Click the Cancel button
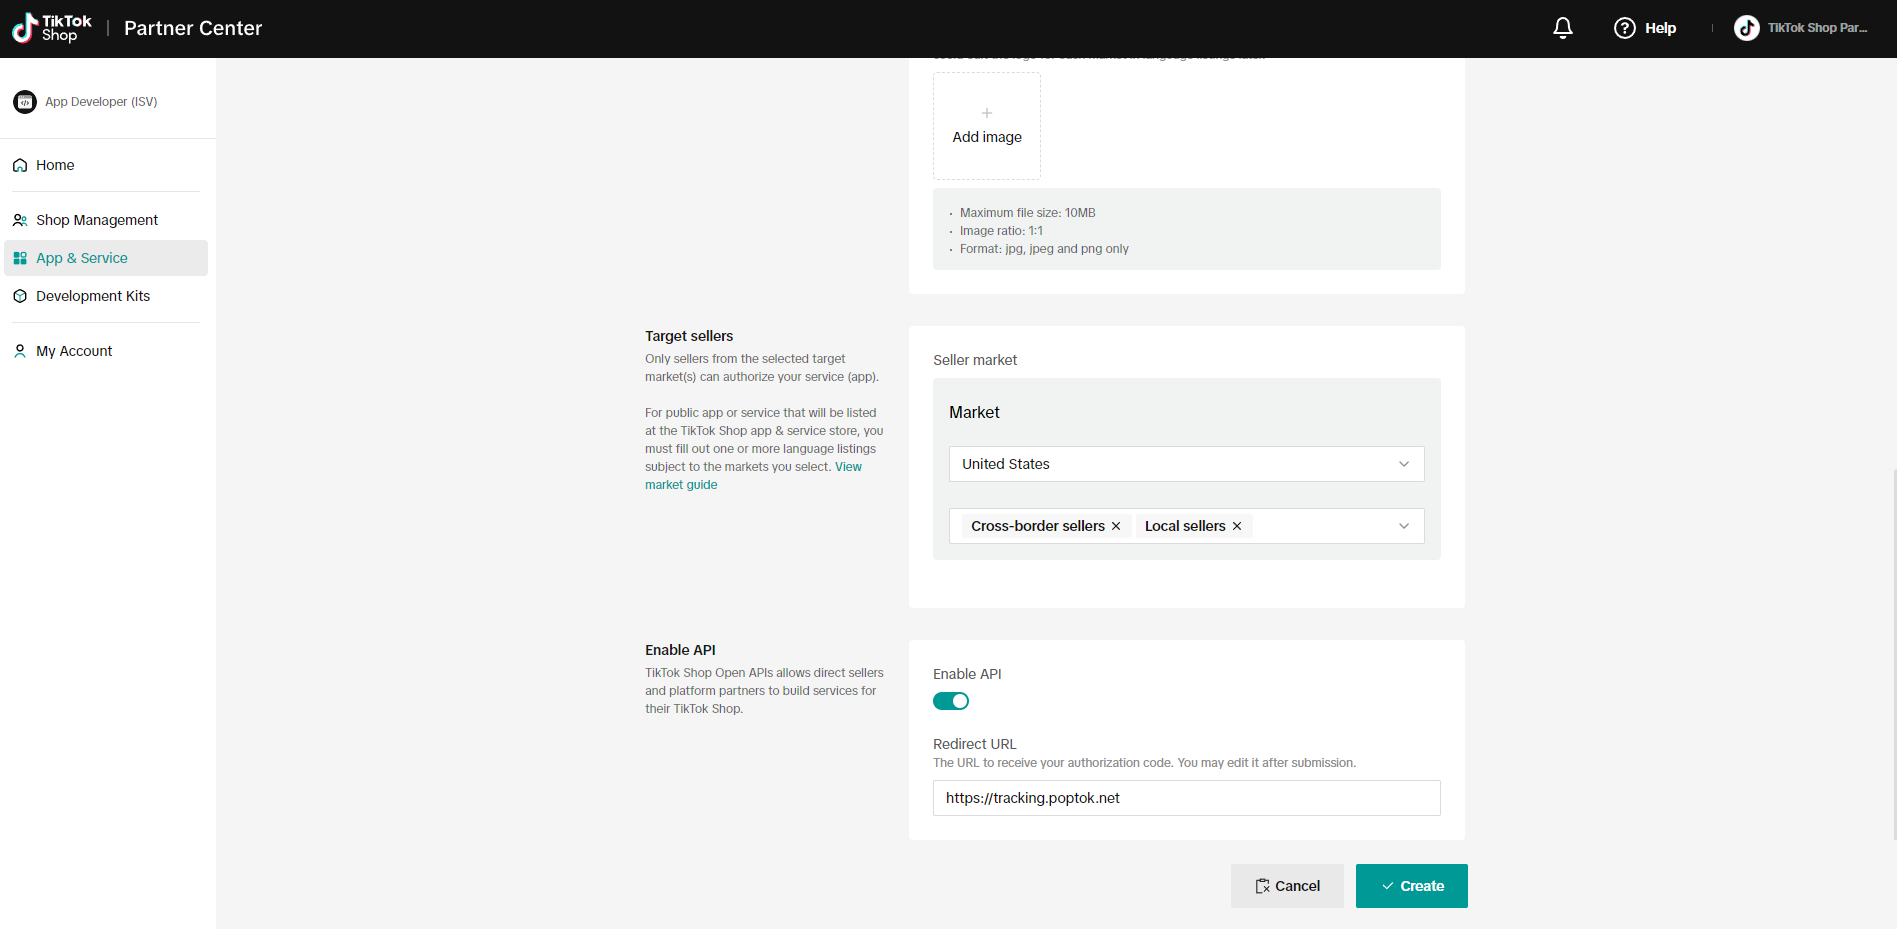 tap(1287, 886)
